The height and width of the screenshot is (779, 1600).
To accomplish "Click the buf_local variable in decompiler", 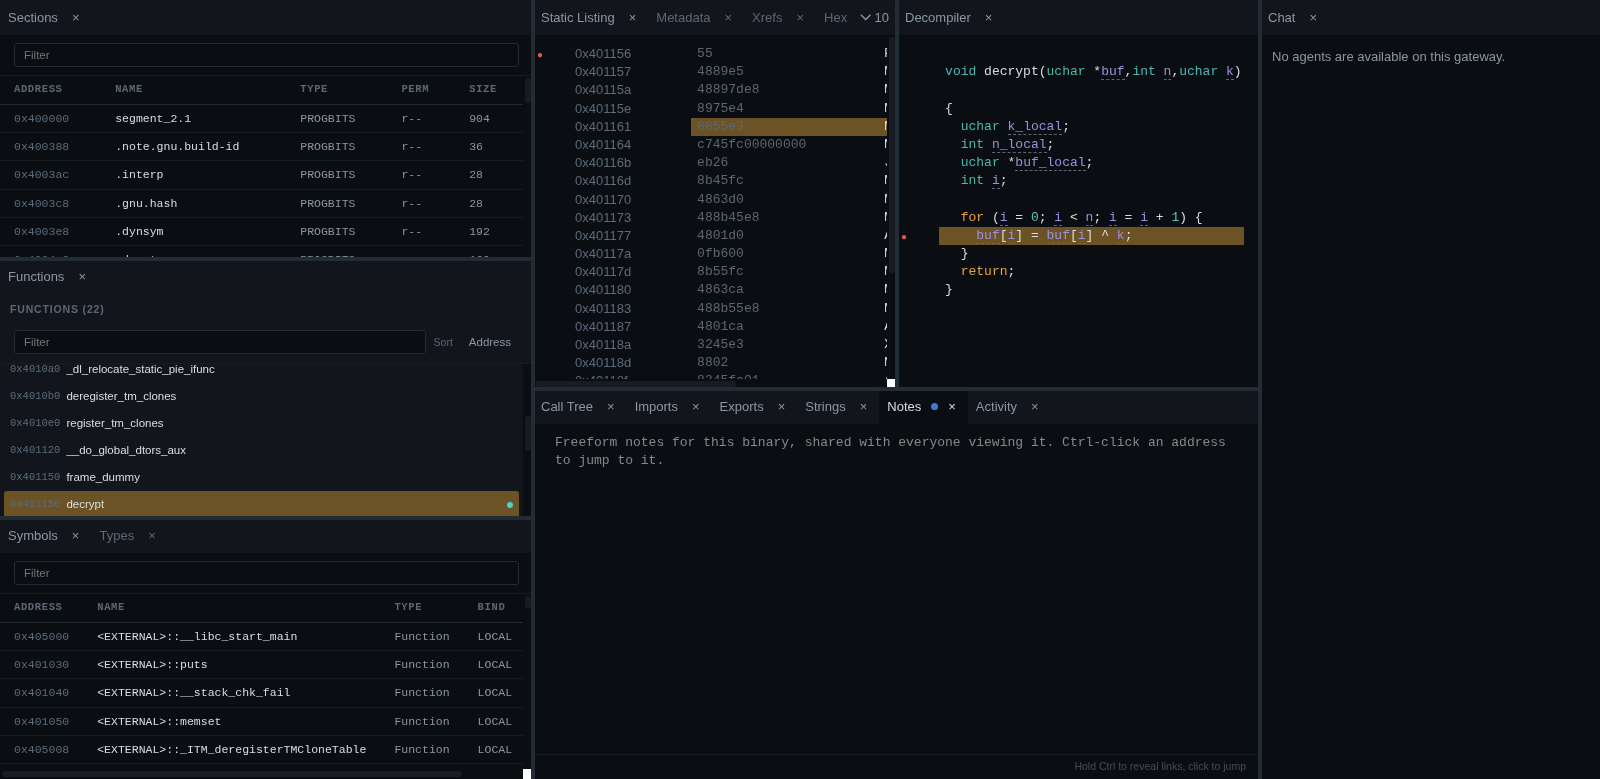I will [1050, 163].
